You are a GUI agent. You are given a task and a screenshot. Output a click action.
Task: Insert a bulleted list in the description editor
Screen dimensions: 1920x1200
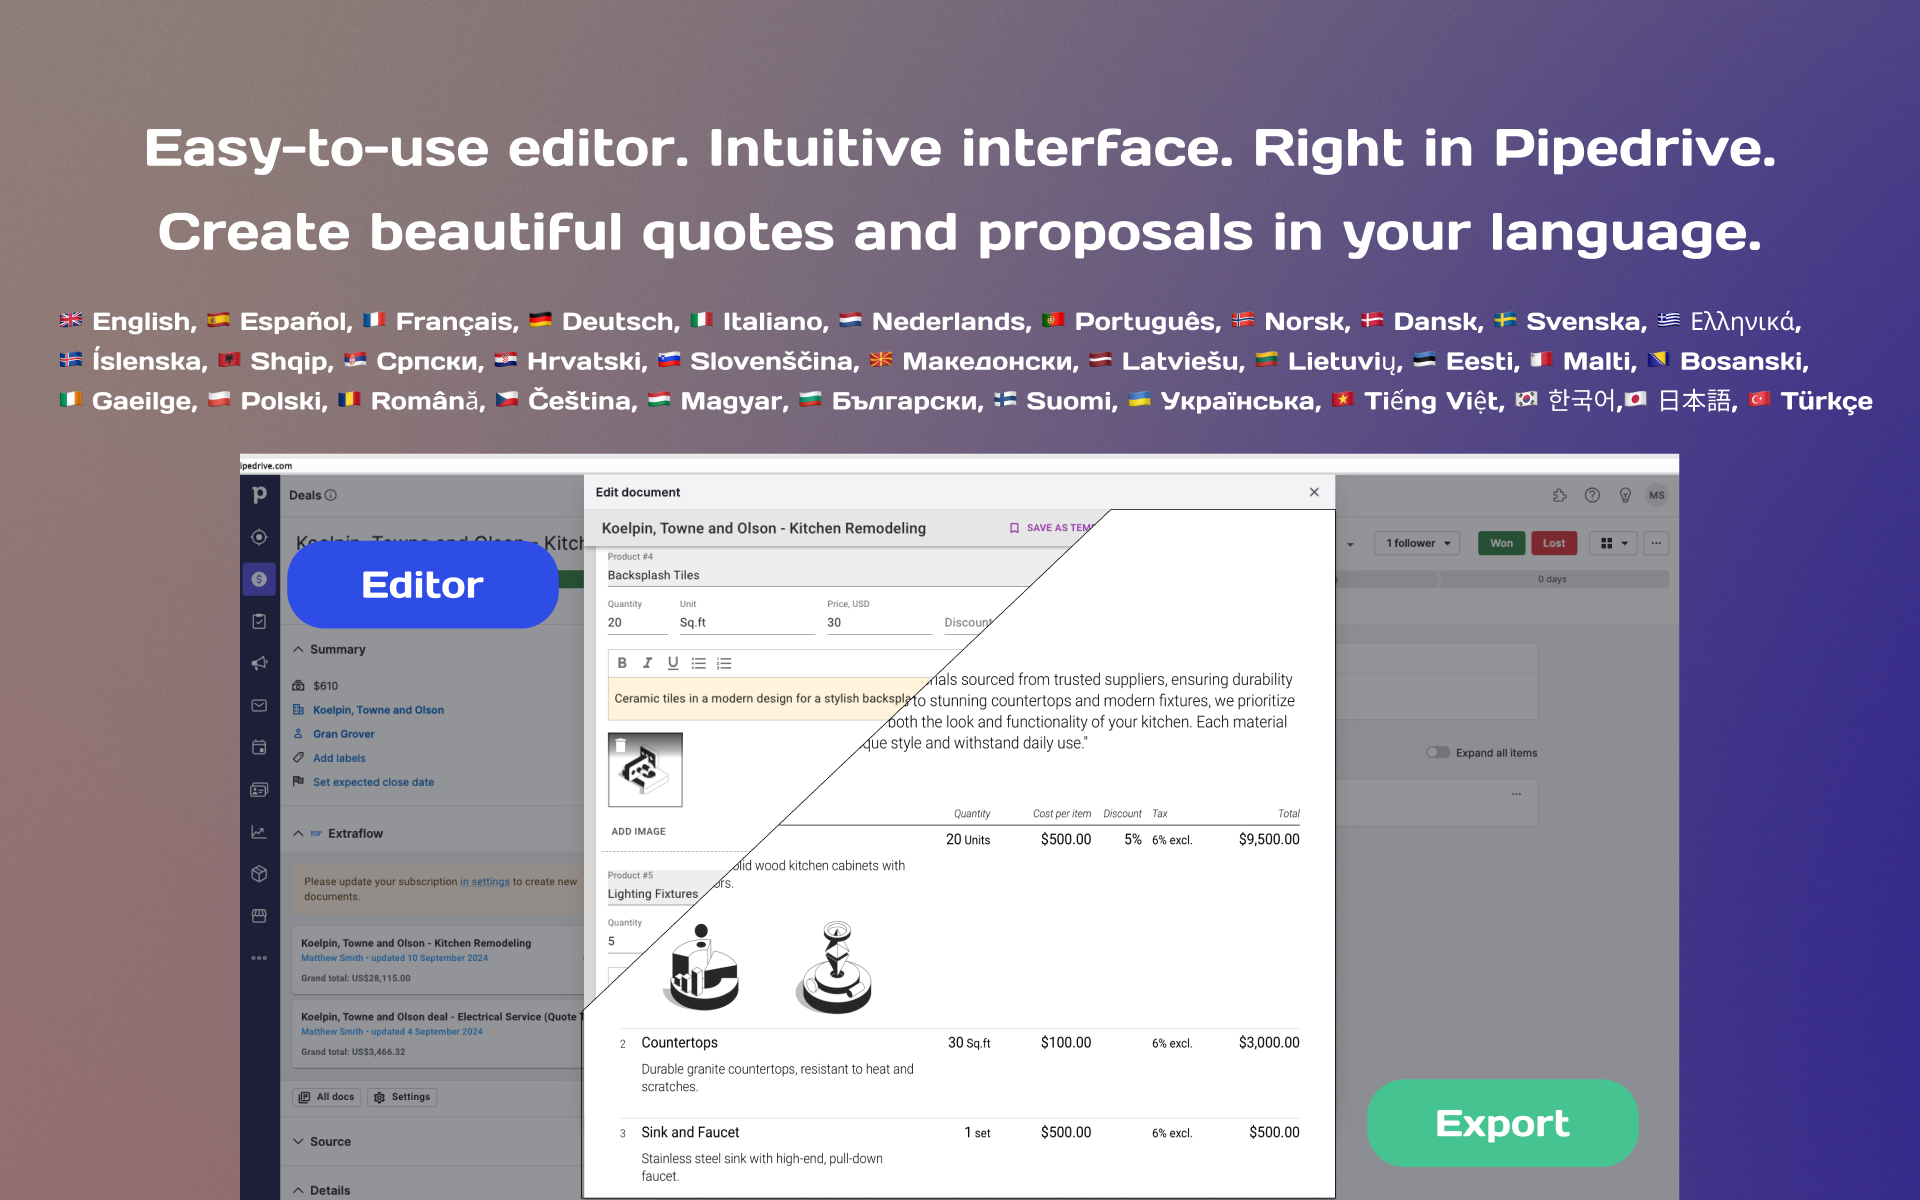click(x=698, y=663)
